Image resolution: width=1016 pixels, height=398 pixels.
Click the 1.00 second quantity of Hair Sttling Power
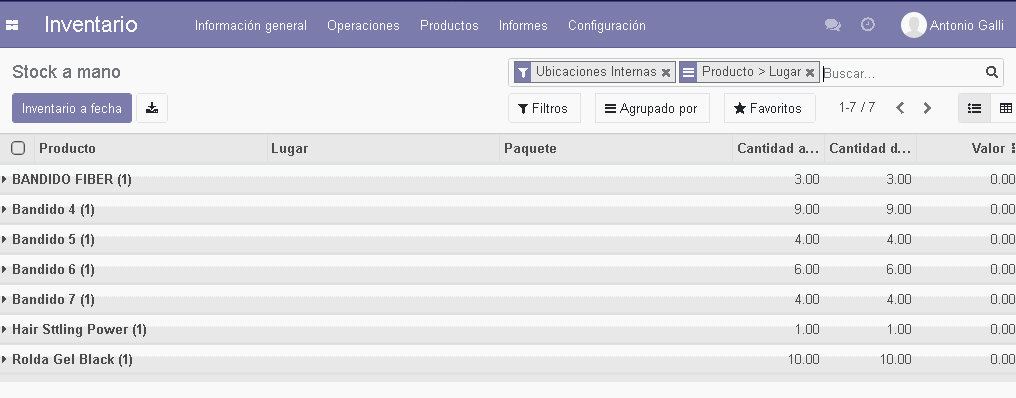pos(899,329)
